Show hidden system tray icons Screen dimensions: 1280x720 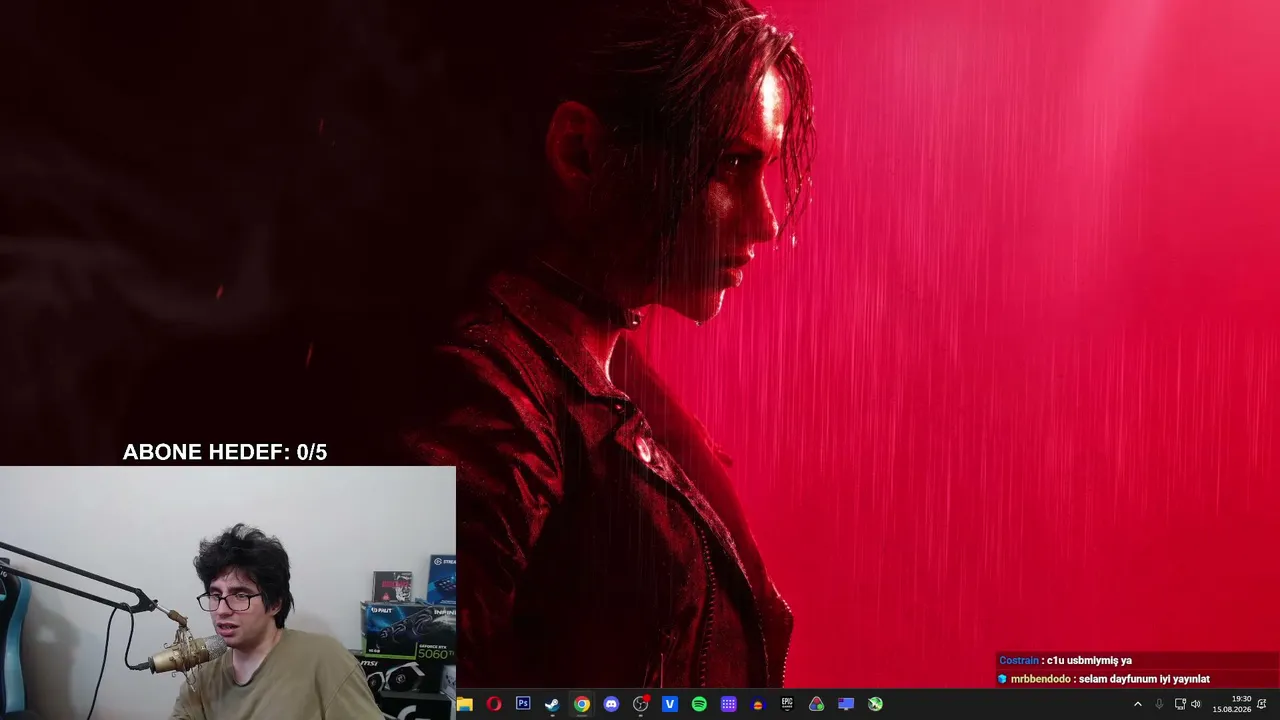point(1137,704)
